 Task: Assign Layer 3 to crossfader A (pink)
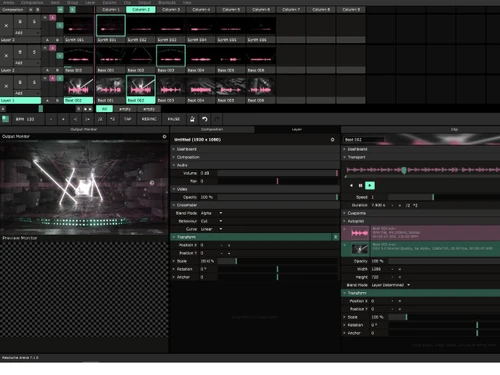point(52,18)
